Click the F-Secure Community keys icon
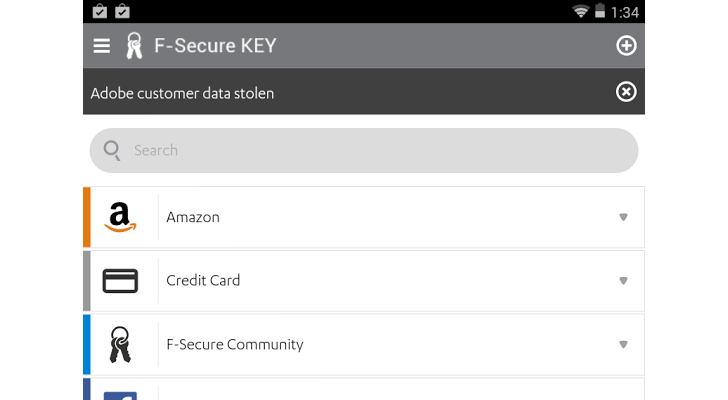This screenshot has height=400, width=728. tap(120, 344)
